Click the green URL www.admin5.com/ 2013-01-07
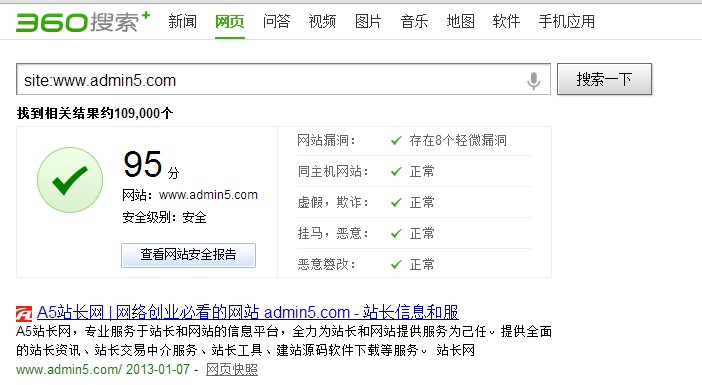Screen dimensions: 702x385 [103, 369]
